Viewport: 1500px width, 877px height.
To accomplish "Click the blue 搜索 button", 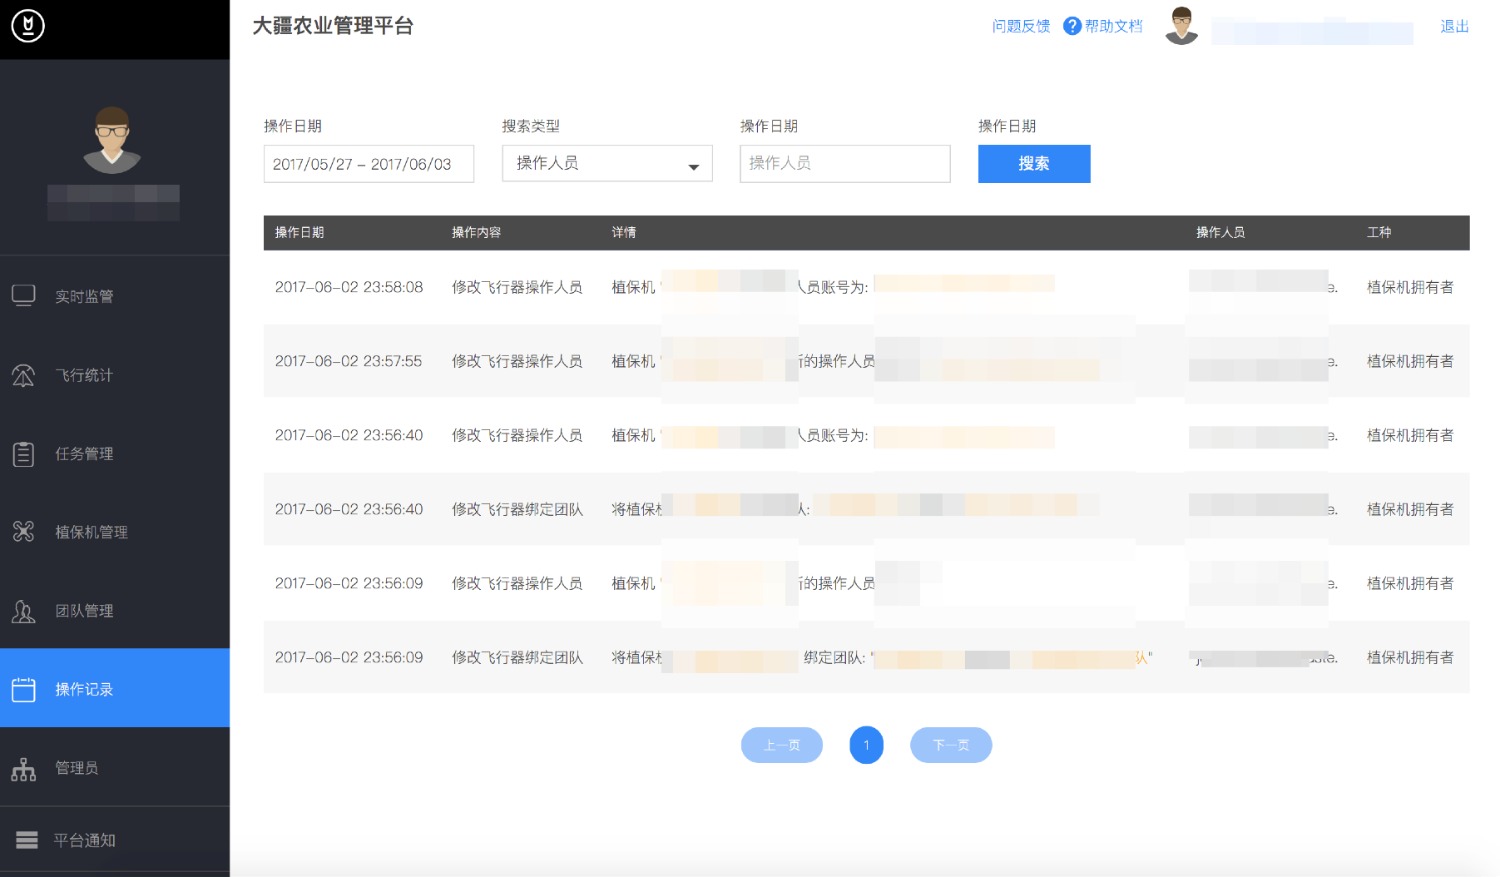I will coord(1034,164).
